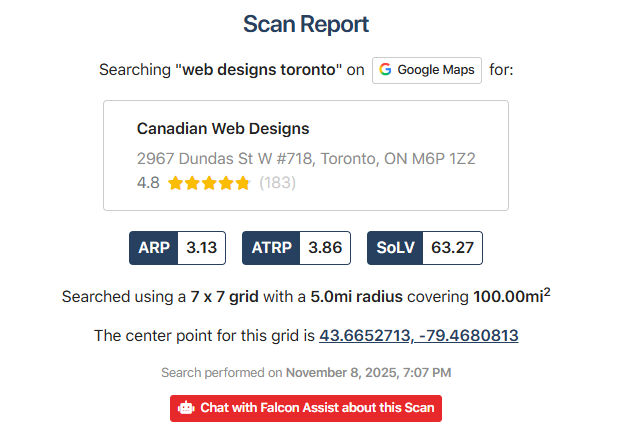Select the Canadian Web Designs business name
The height and width of the screenshot is (437, 623).
click(223, 129)
